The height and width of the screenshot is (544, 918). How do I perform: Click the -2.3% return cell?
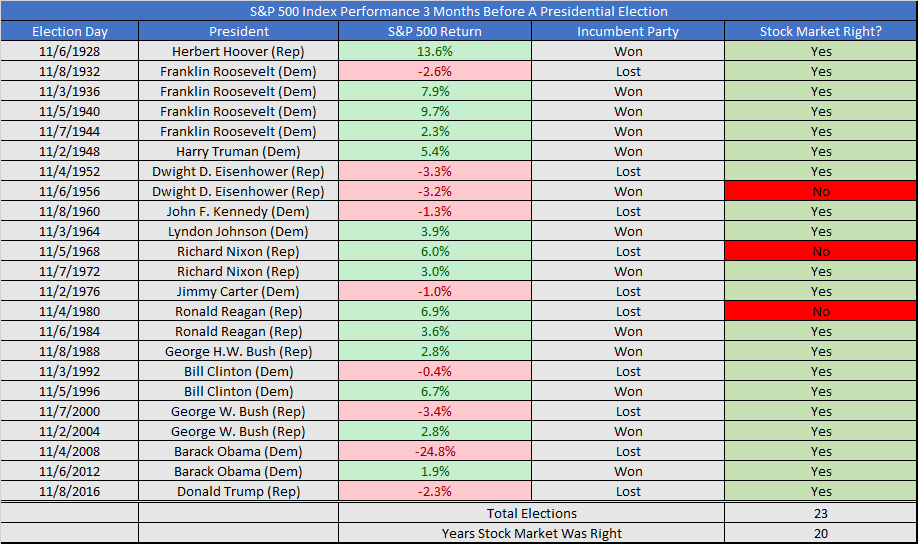[x=434, y=491]
